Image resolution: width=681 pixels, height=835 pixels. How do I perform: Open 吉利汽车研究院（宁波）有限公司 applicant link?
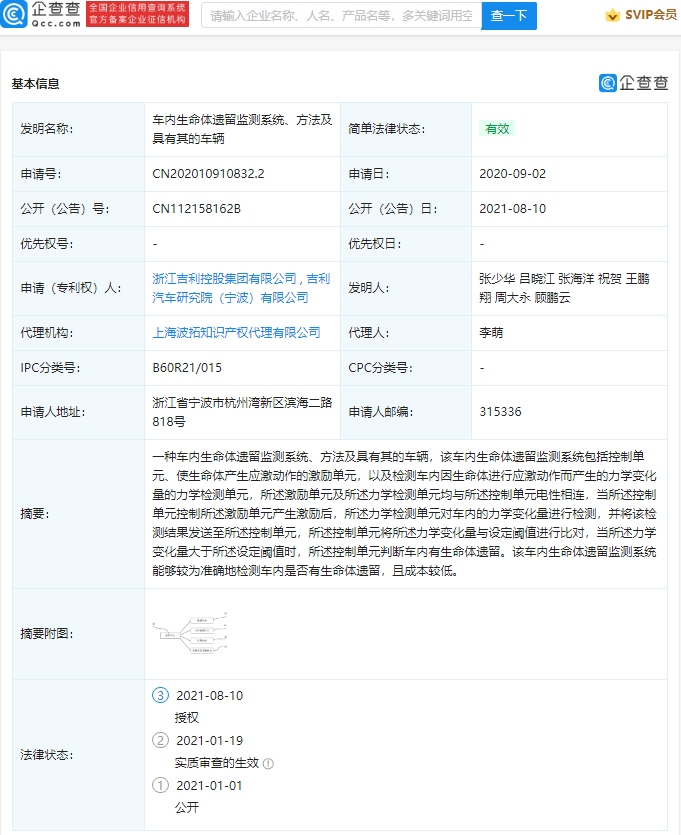pyautogui.click(x=230, y=297)
